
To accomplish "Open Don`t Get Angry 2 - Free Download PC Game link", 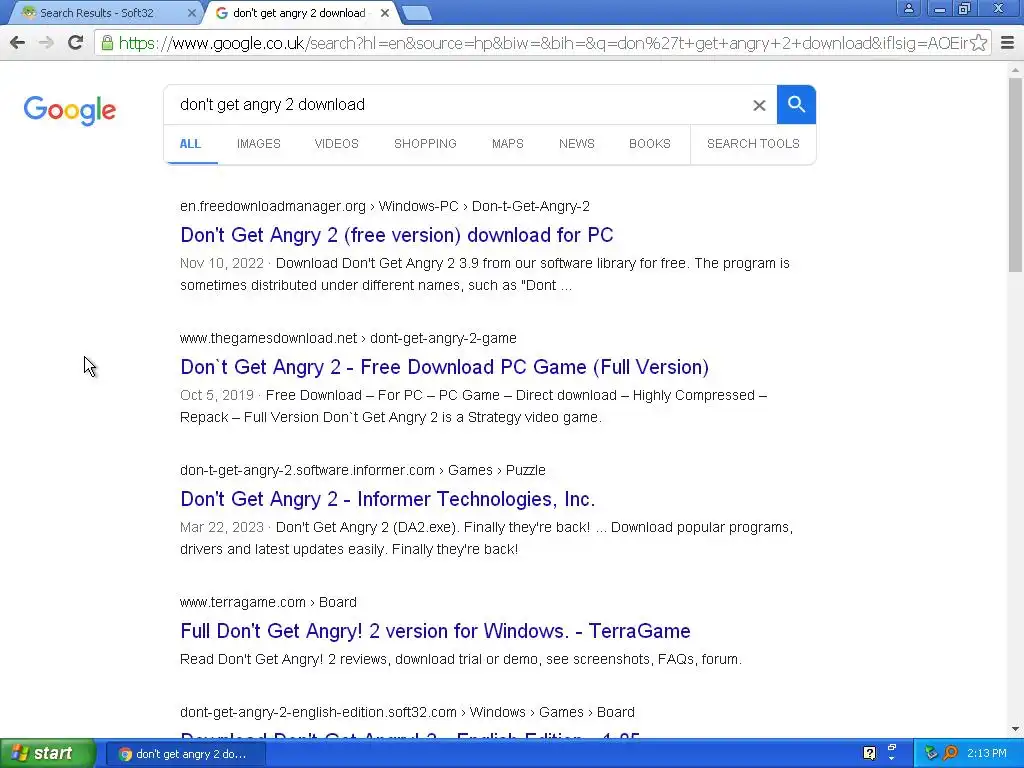I will 444,367.
